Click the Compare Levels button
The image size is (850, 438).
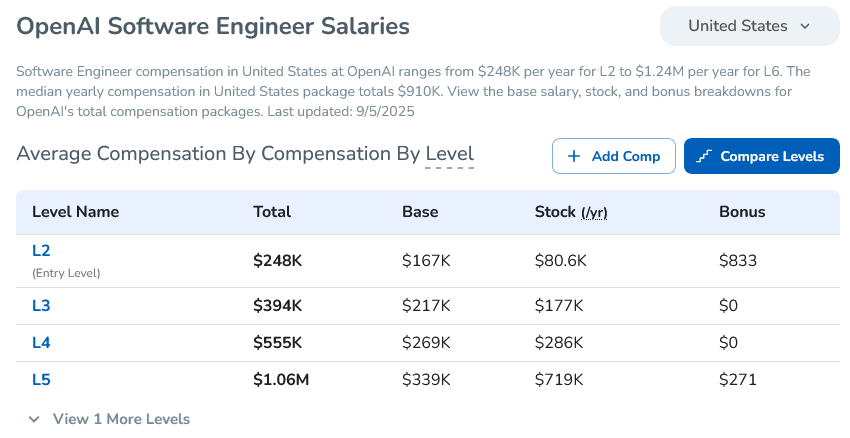click(x=761, y=156)
